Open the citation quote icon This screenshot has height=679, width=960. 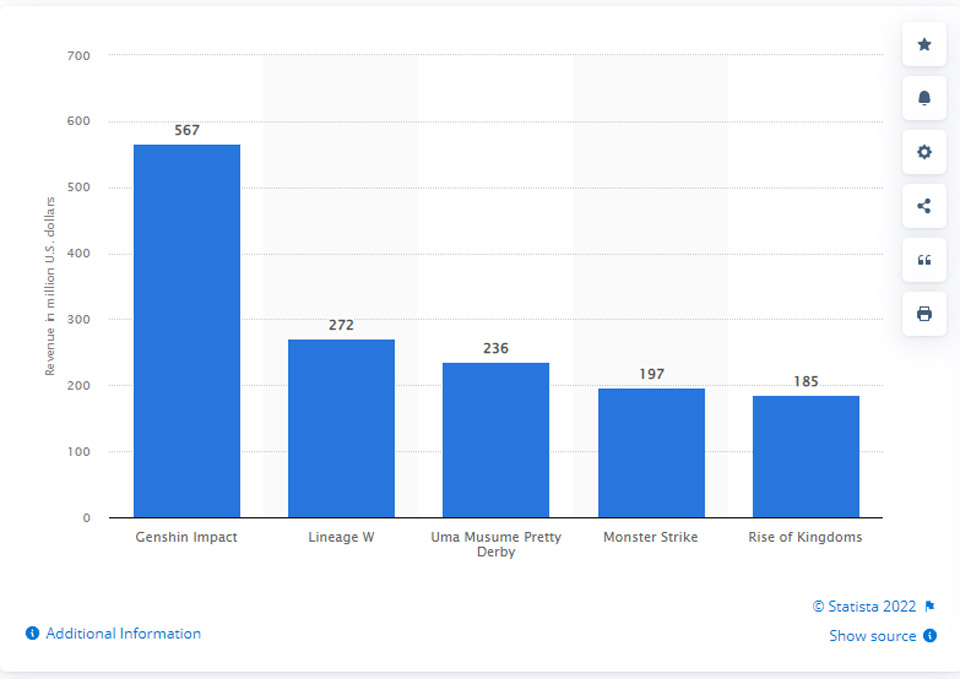(x=924, y=260)
